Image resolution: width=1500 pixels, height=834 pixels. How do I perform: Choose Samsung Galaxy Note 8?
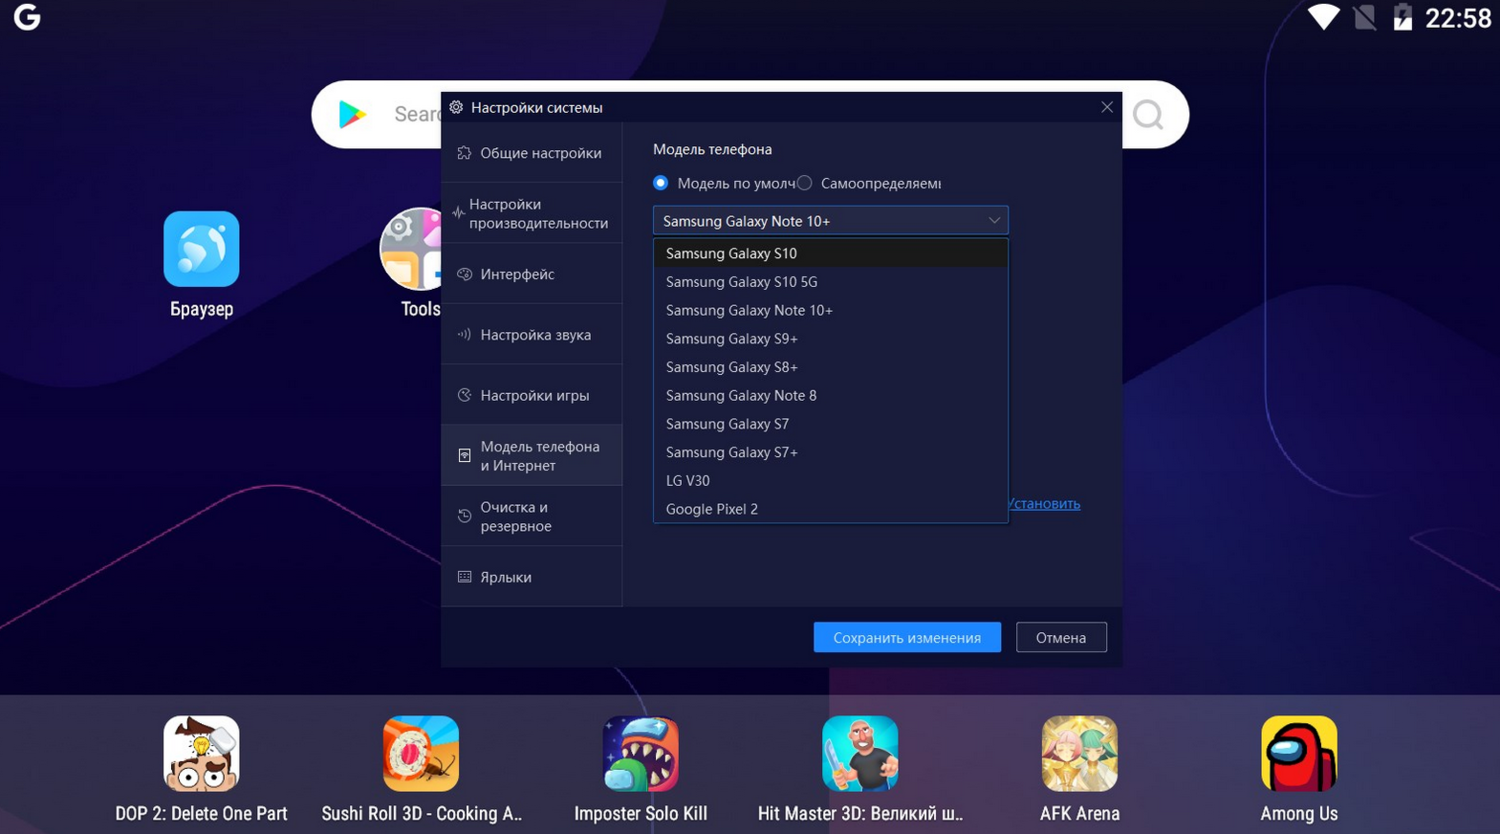(830, 395)
